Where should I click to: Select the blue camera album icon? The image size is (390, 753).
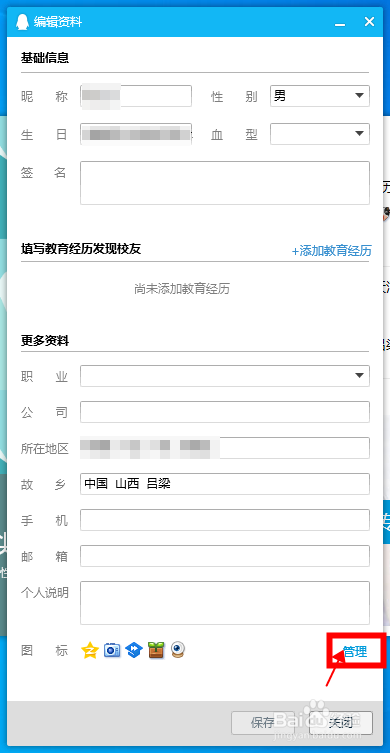pyautogui.click(x=112, y=650)
